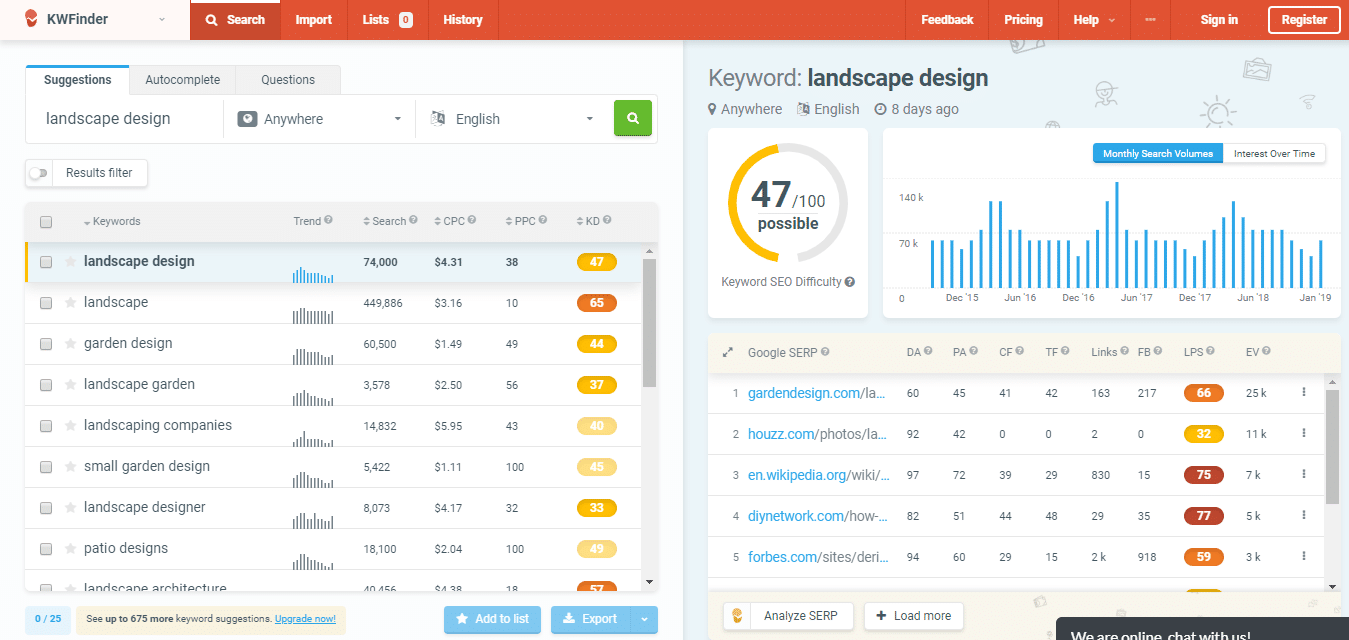Screen dimensions: 1349x640
Task: Click the keyword list scroll-down arrow
Action: tap(649, 581)
